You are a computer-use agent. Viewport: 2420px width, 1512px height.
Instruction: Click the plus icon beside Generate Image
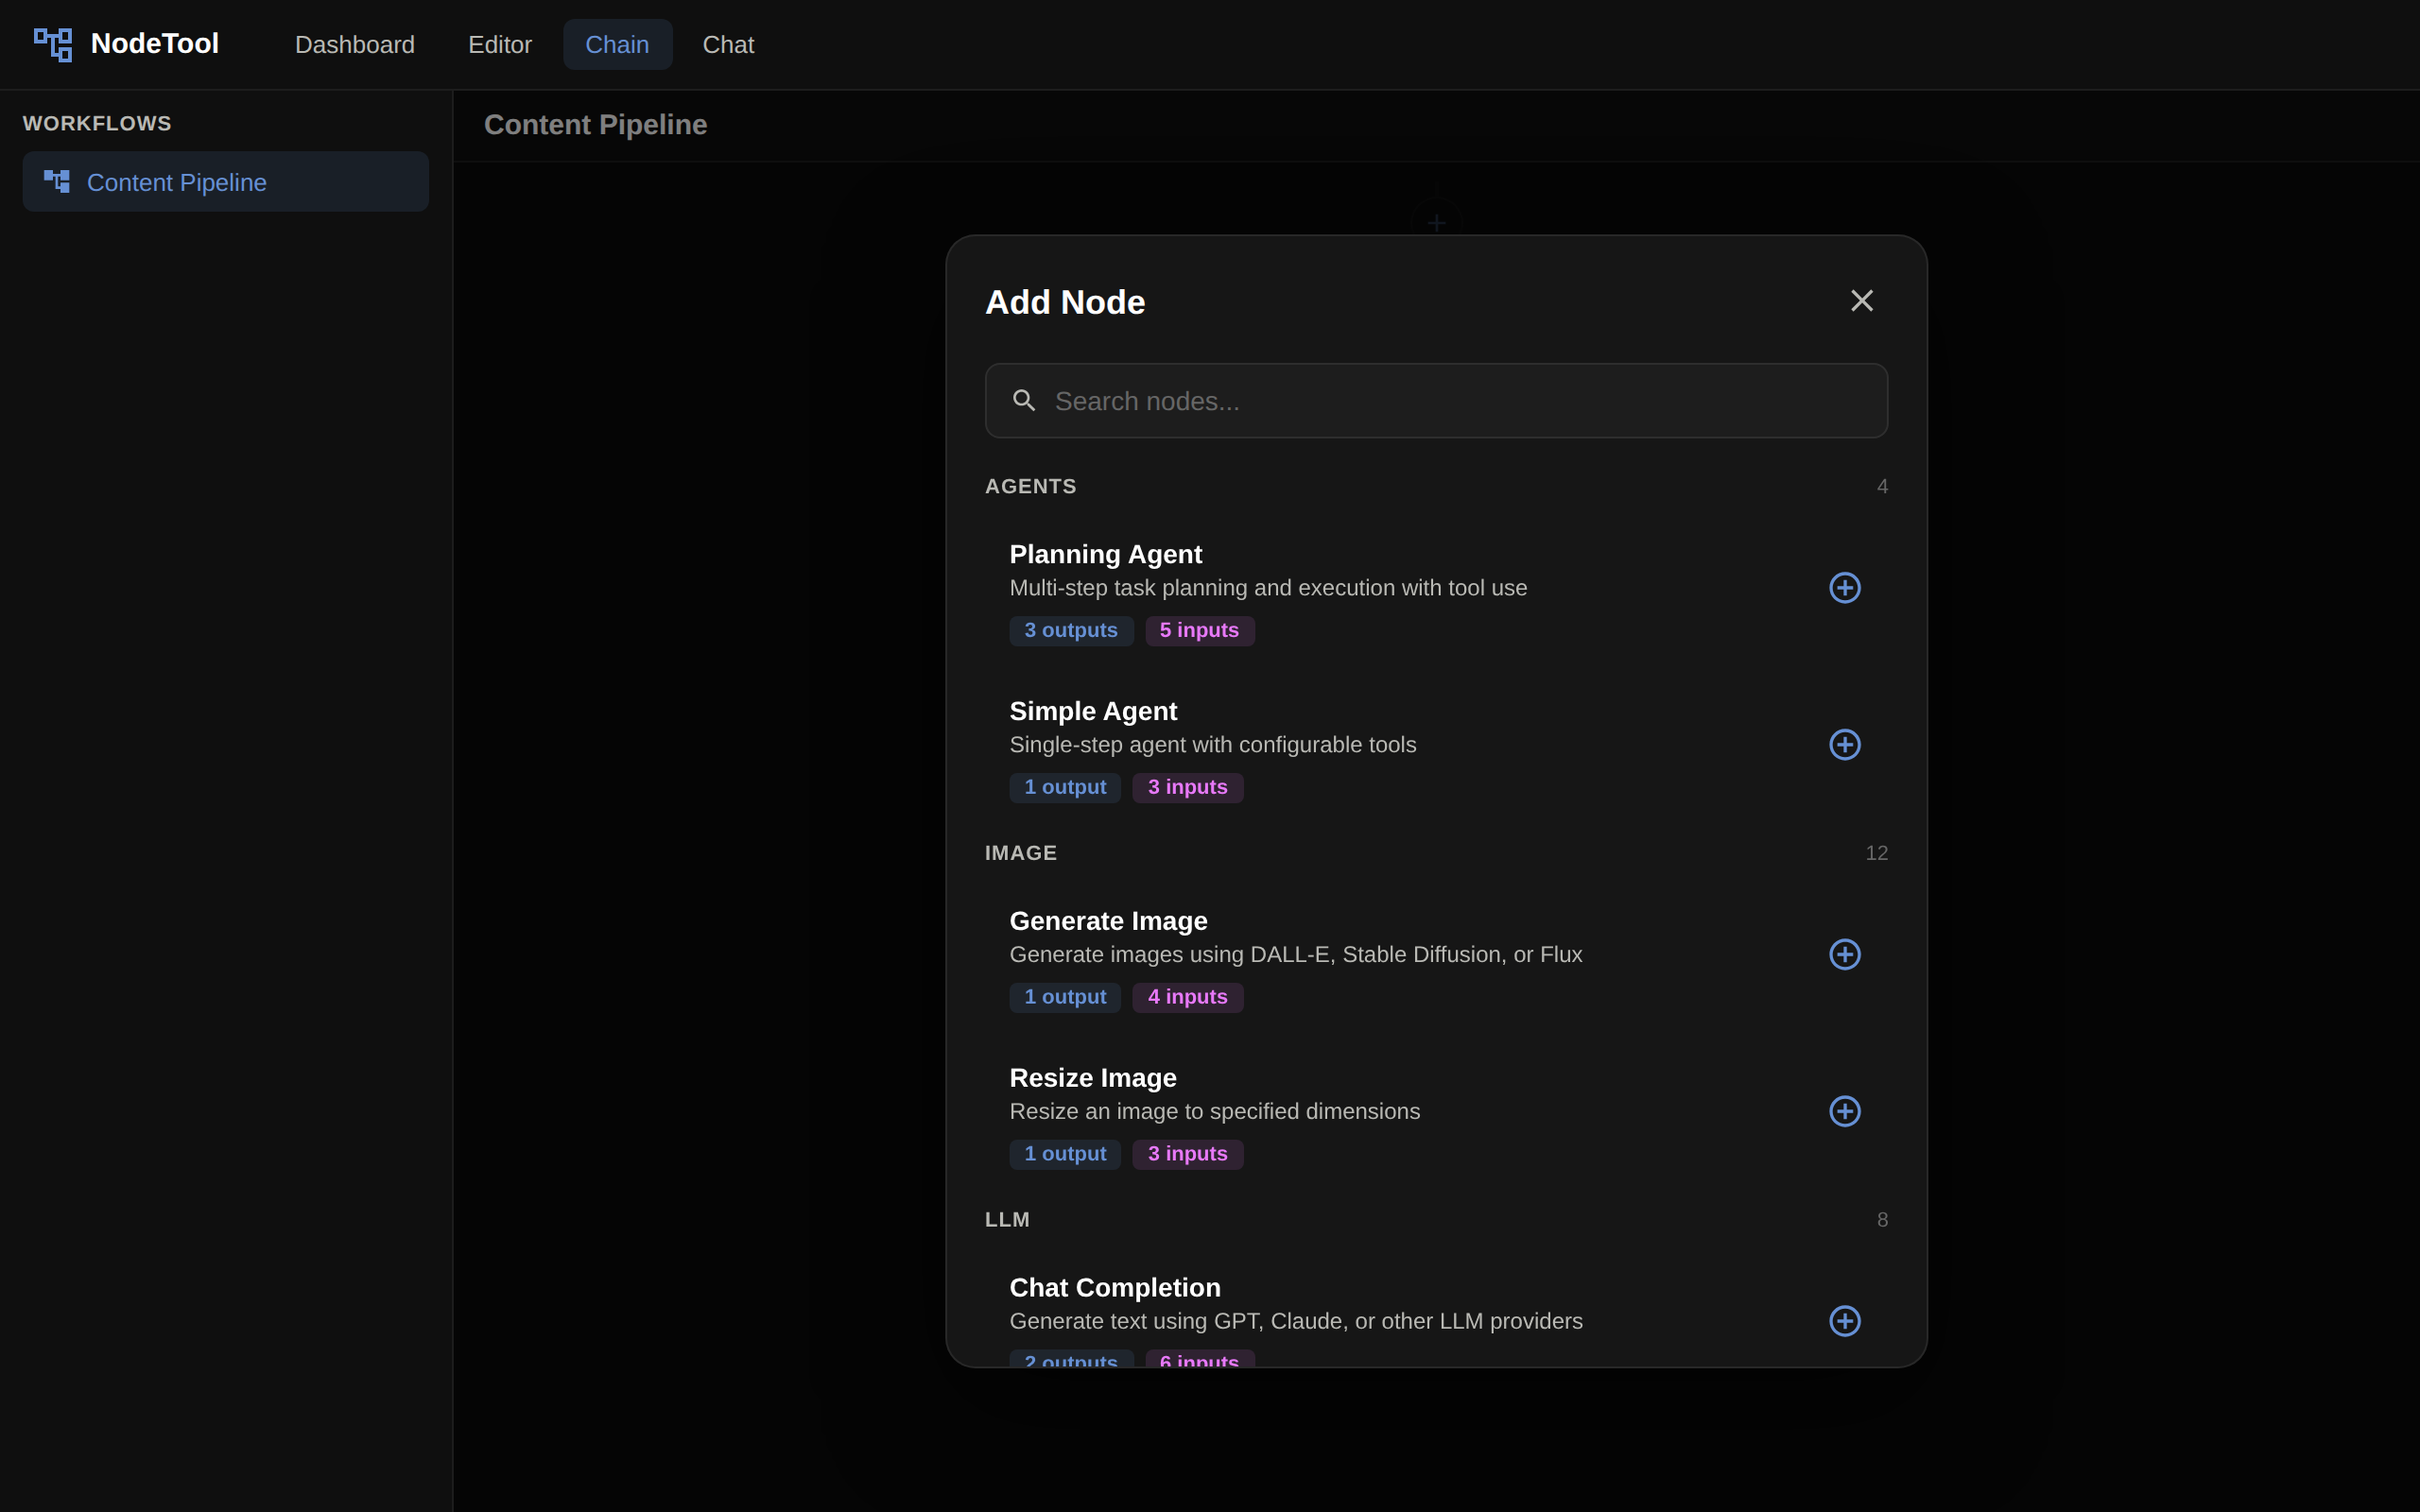point(1844,954)
